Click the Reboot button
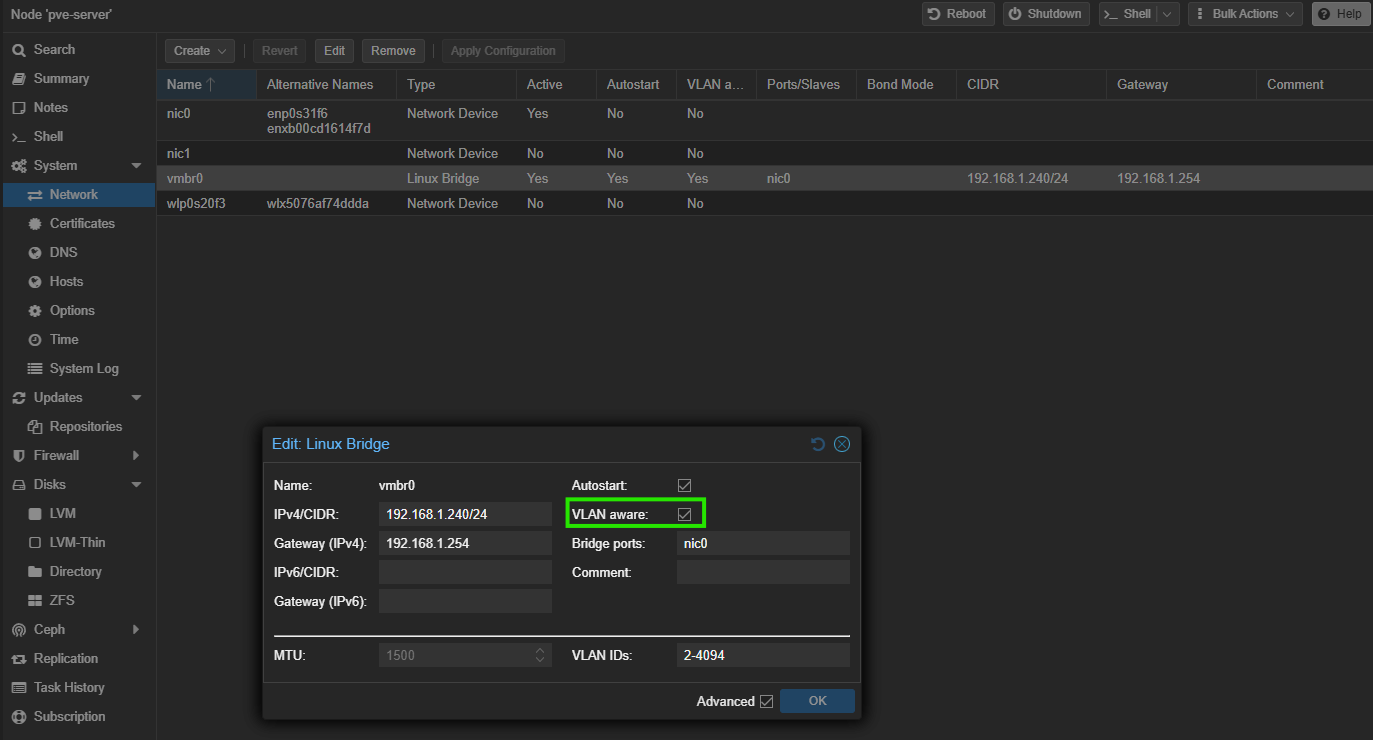The height and width of the screenshot is (740, 1373). [x=957, y=14]
